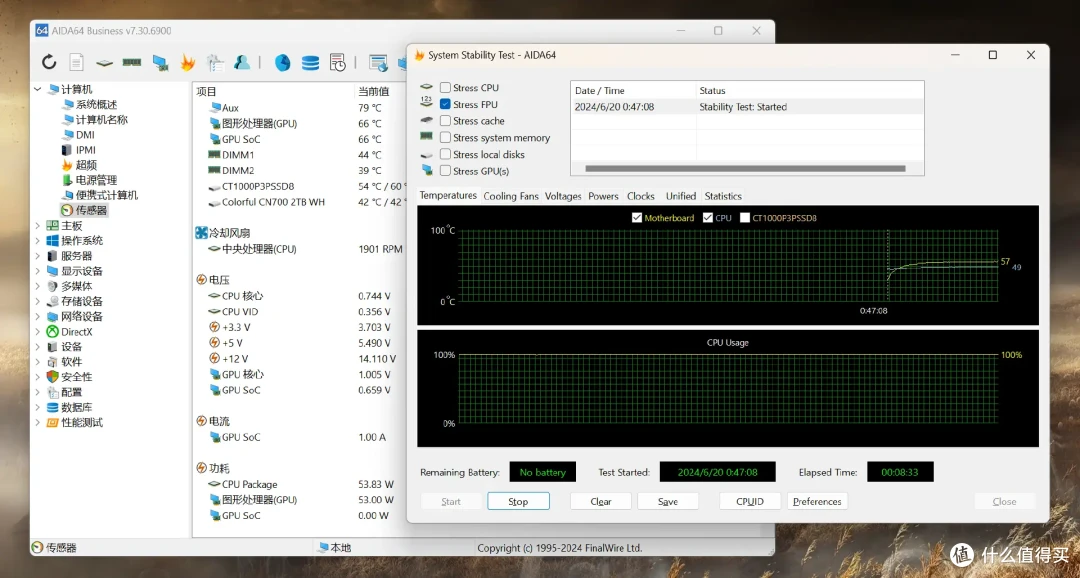The width and height of the screenshot is (1080, 578).
Task: Expand the 操作系统 tree node
Action: tap(38, 240)
